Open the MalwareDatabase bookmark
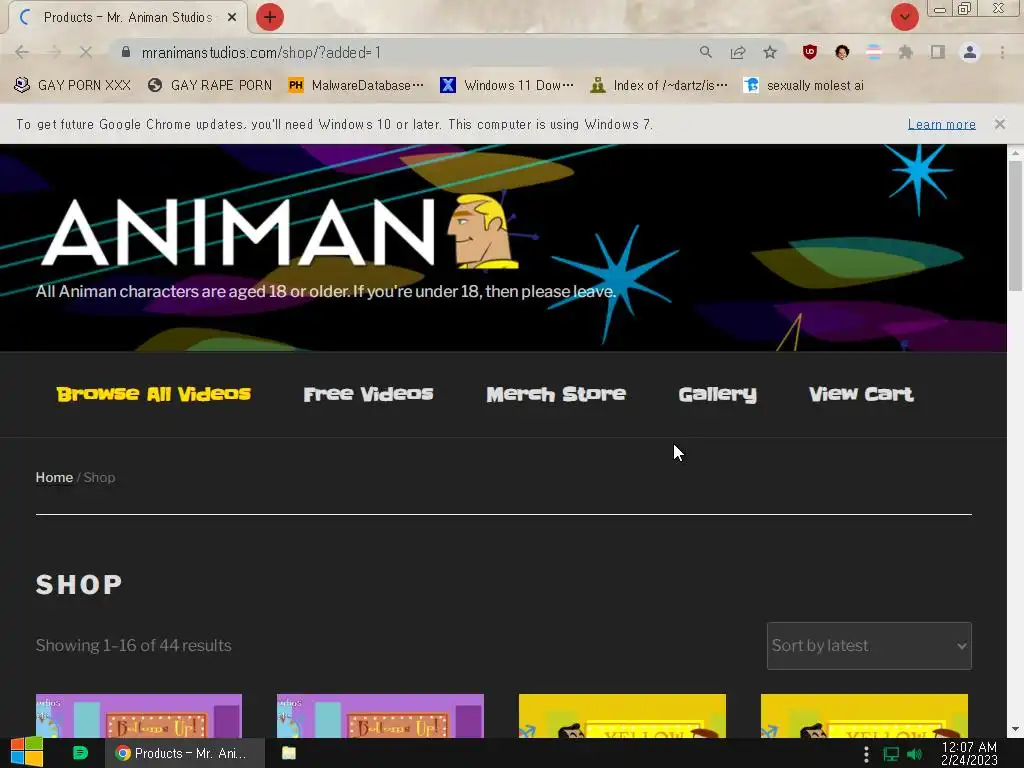 pyautogui.click(x=356, y=86)
